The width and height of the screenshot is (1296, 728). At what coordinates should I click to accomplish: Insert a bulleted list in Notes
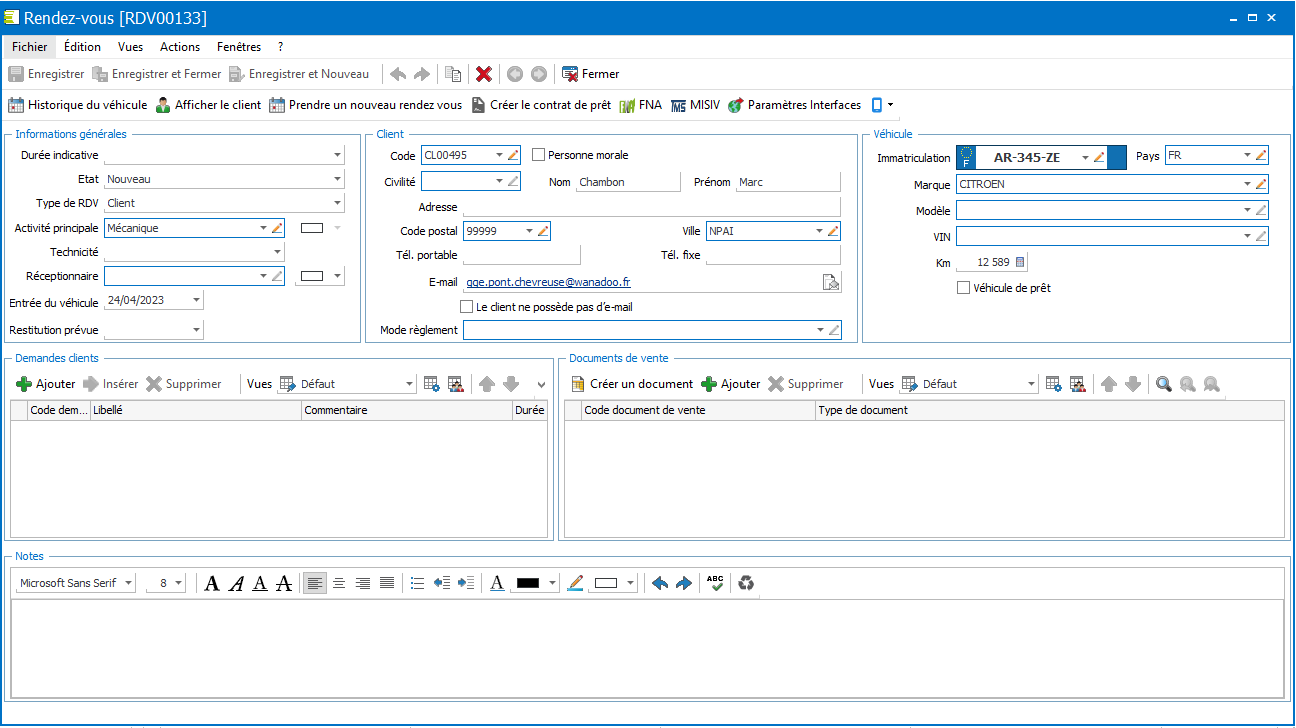tap(418, 584)
